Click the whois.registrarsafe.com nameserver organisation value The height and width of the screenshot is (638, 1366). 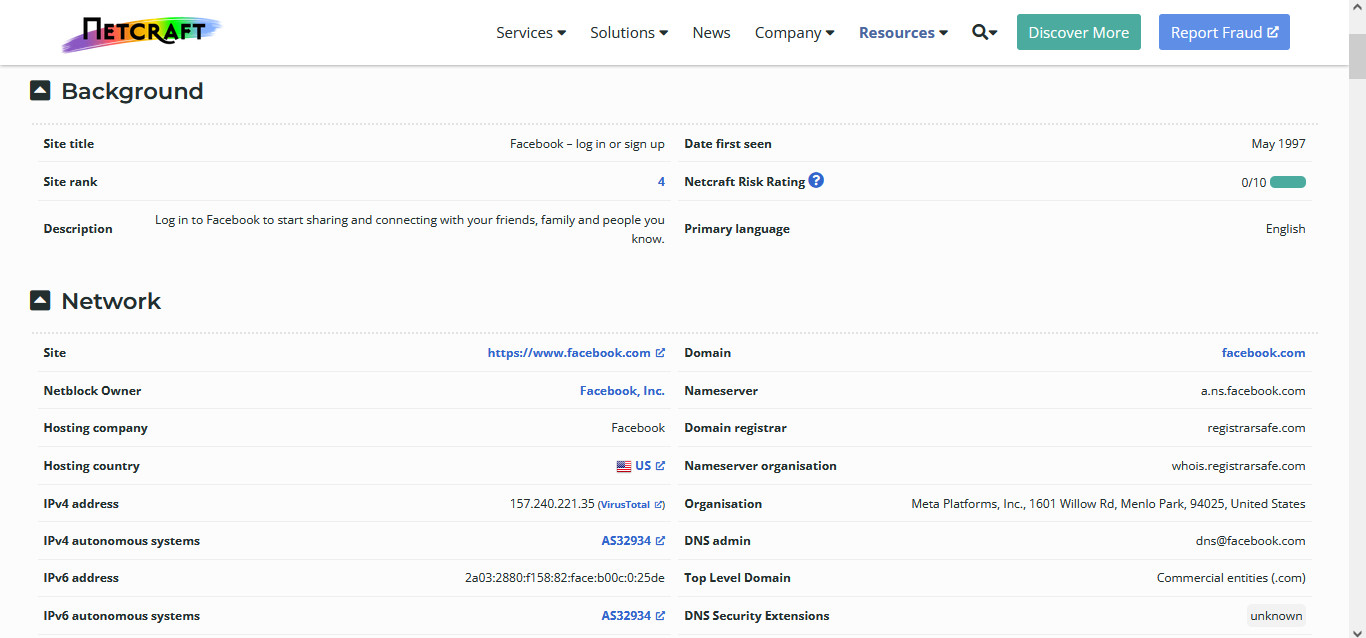[1239, 466]
